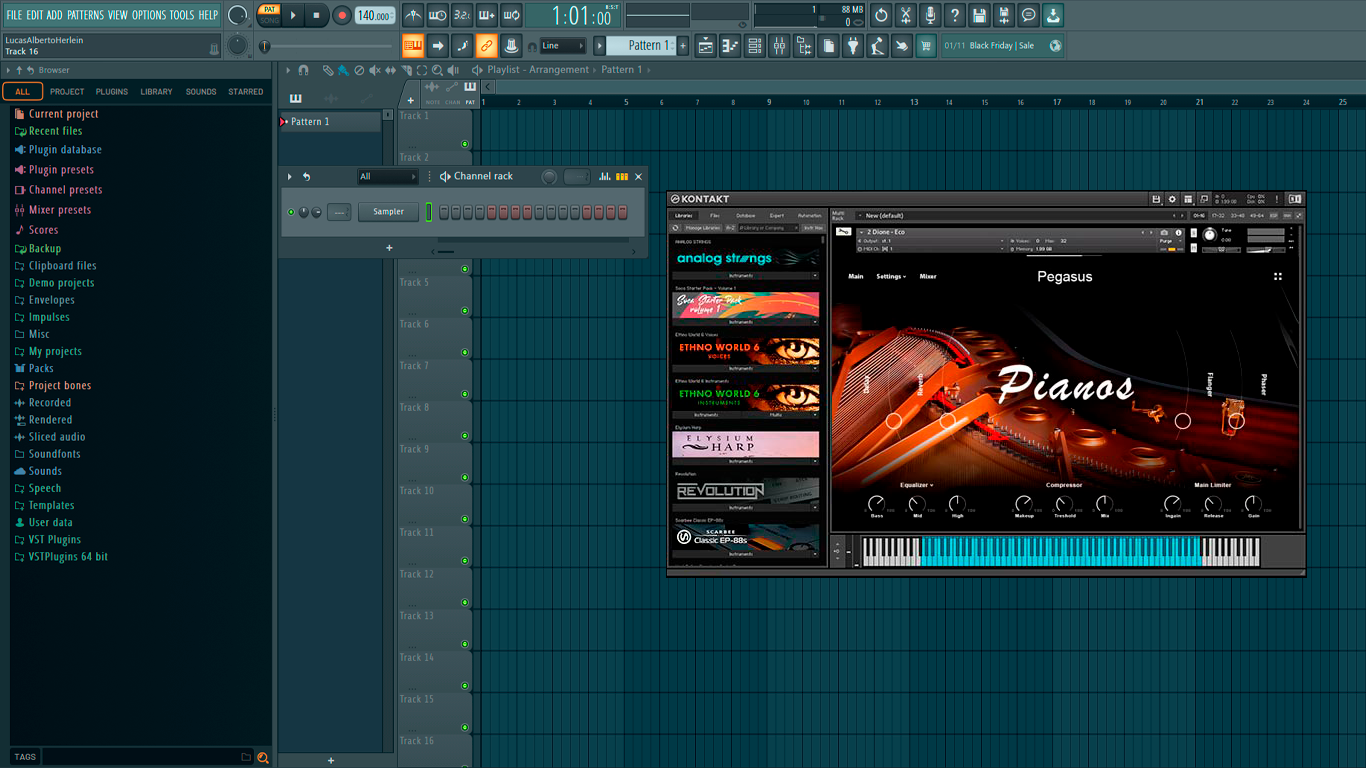Open the microphone recording icon
Viewport: 1366px width, 768px height.
(930, 15)
